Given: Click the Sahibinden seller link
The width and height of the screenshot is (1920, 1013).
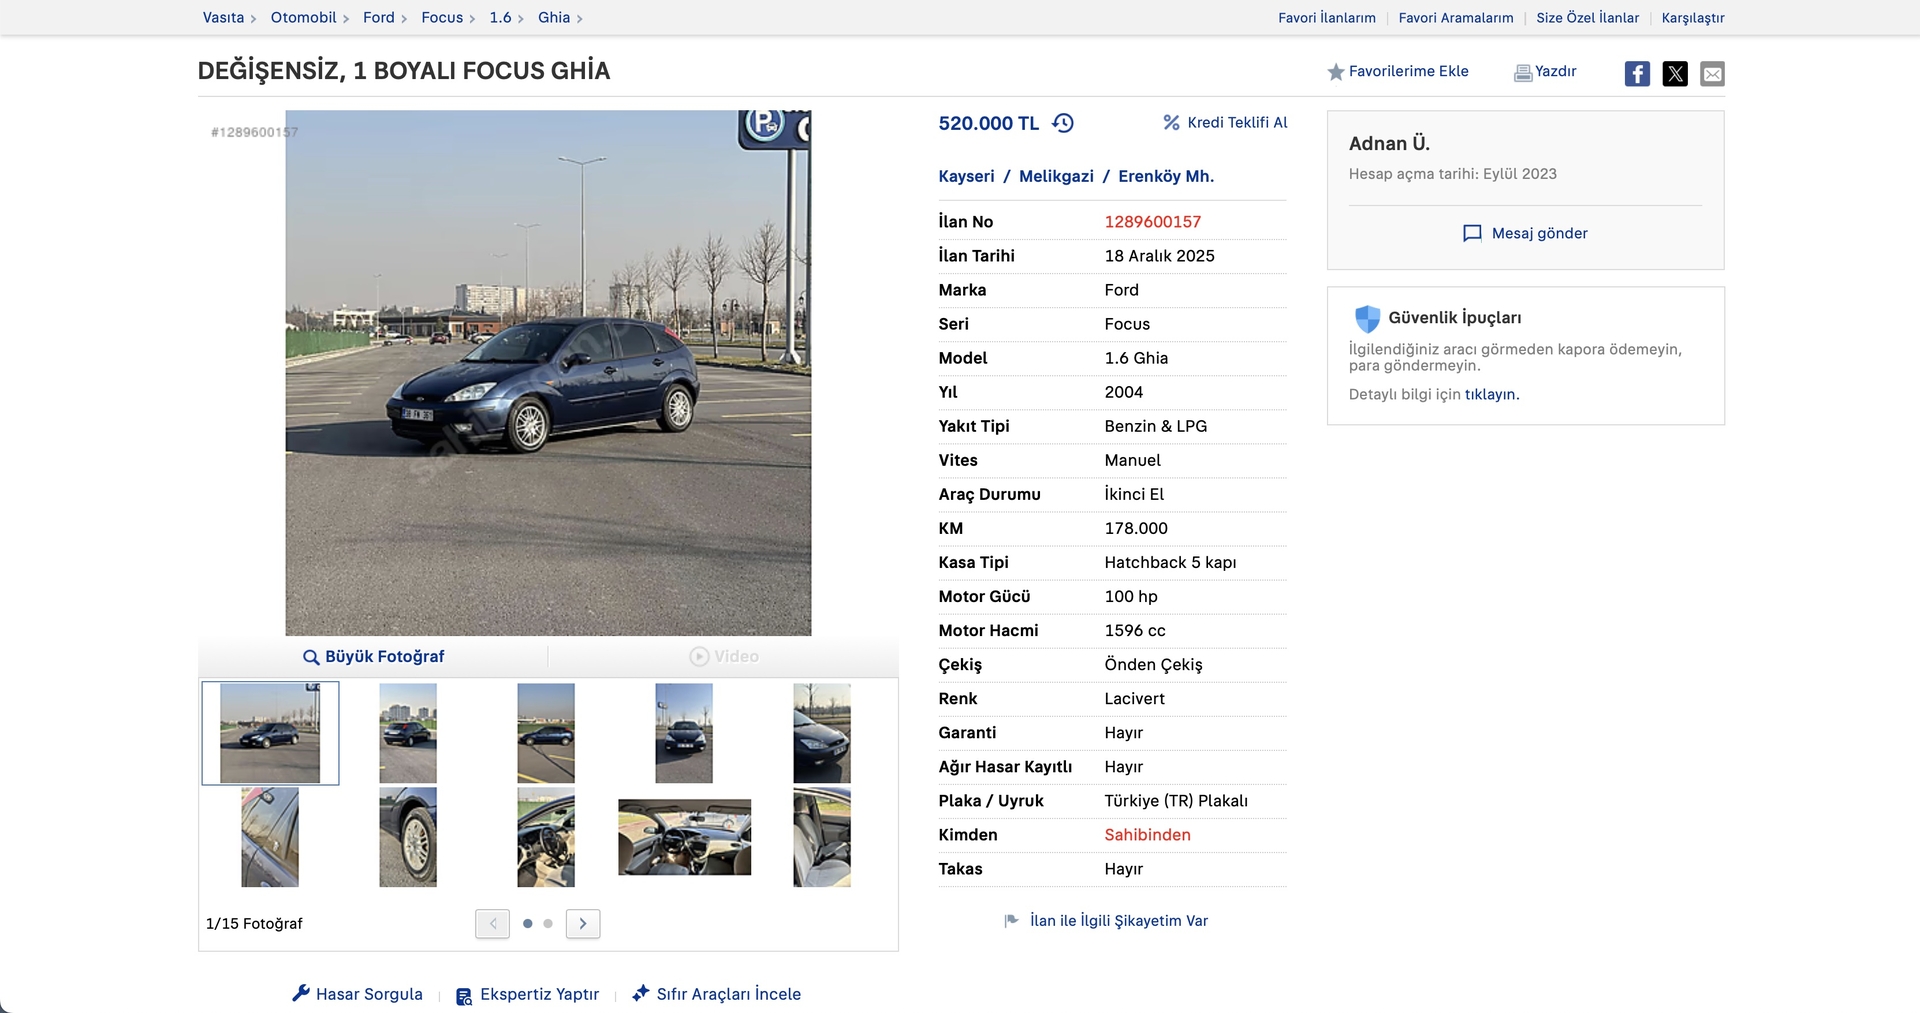Looking at the screenshot, I should [x=1147, y=834].
